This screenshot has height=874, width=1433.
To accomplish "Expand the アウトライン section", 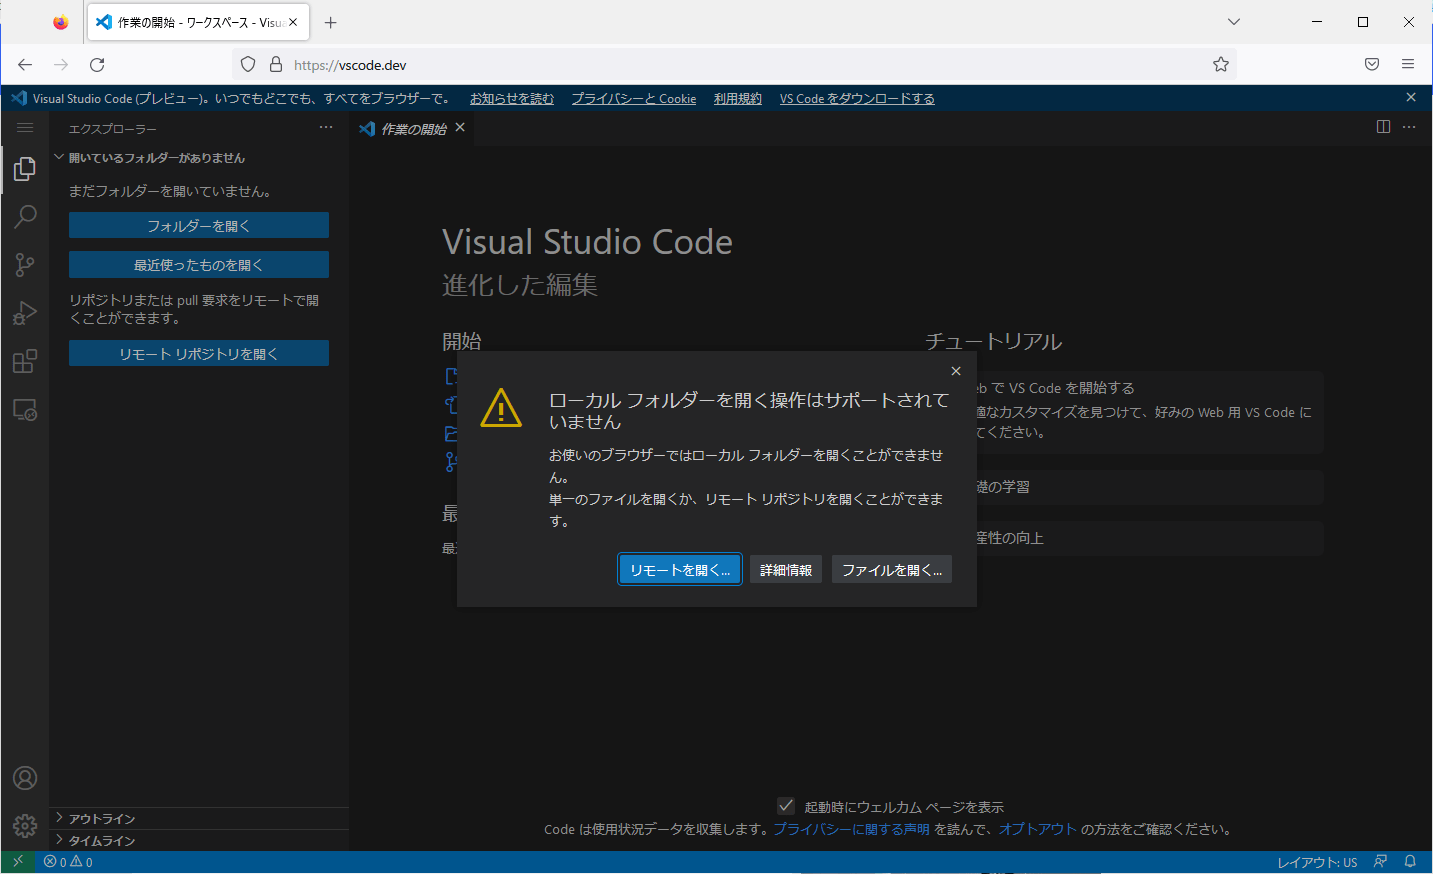I will [x=199, y=818].
